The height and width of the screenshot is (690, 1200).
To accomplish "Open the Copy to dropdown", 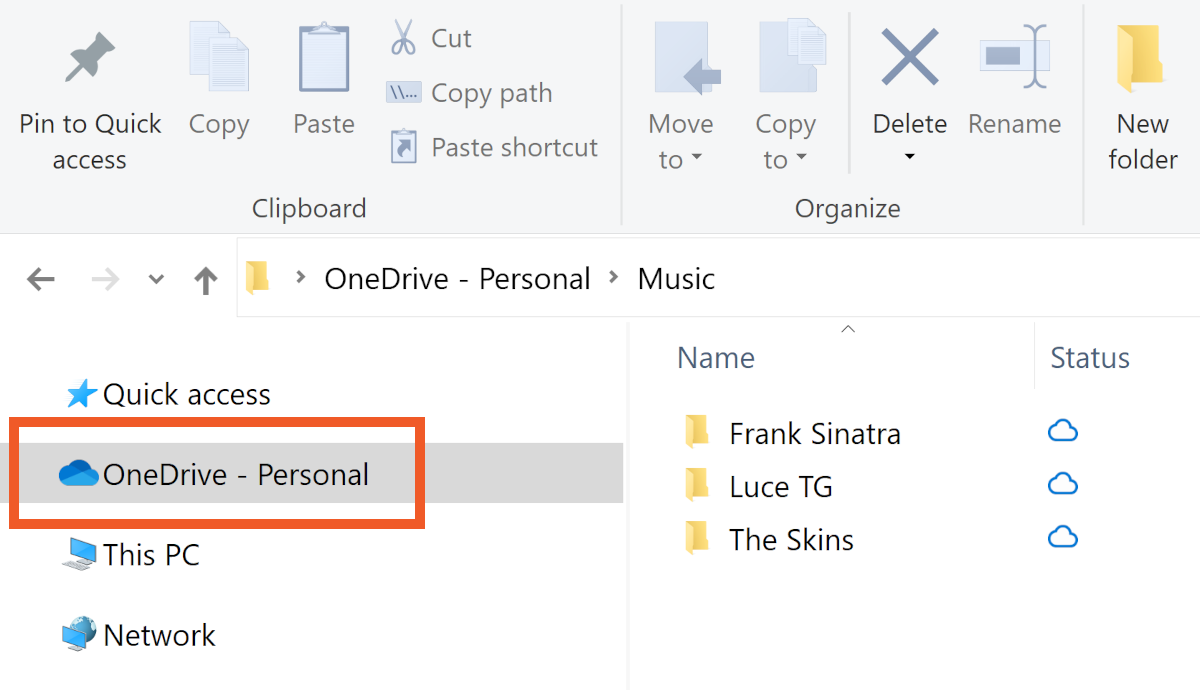I will (785, 140).
